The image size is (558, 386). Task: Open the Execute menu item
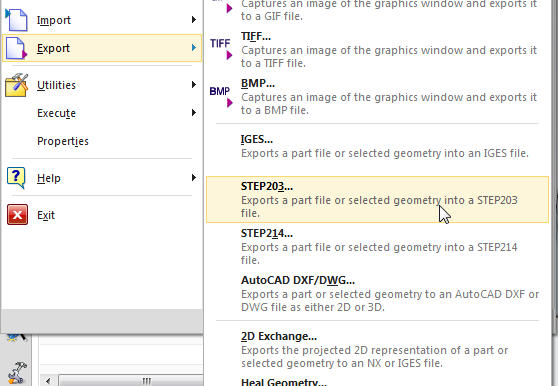[102, 113]
